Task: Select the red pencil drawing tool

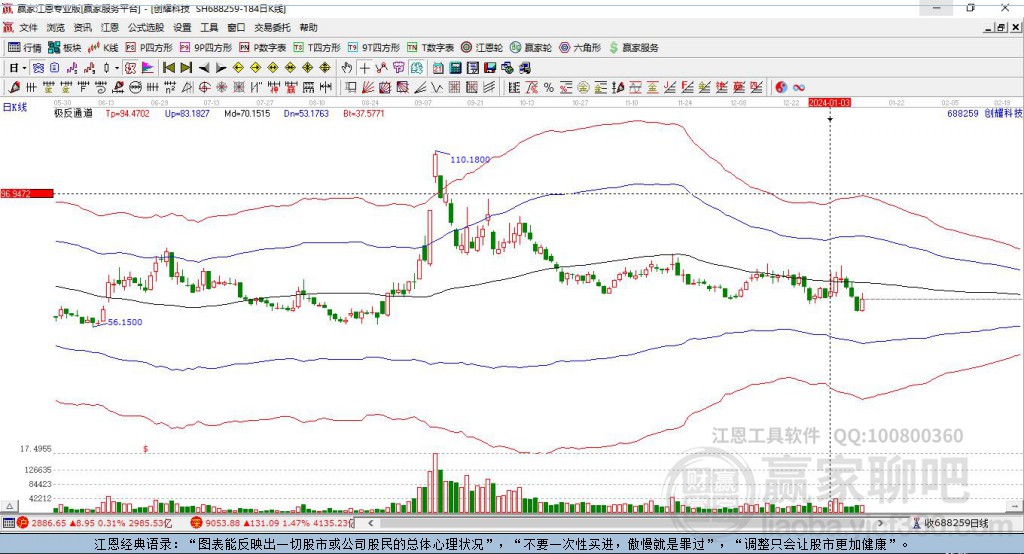Action: 14,87
